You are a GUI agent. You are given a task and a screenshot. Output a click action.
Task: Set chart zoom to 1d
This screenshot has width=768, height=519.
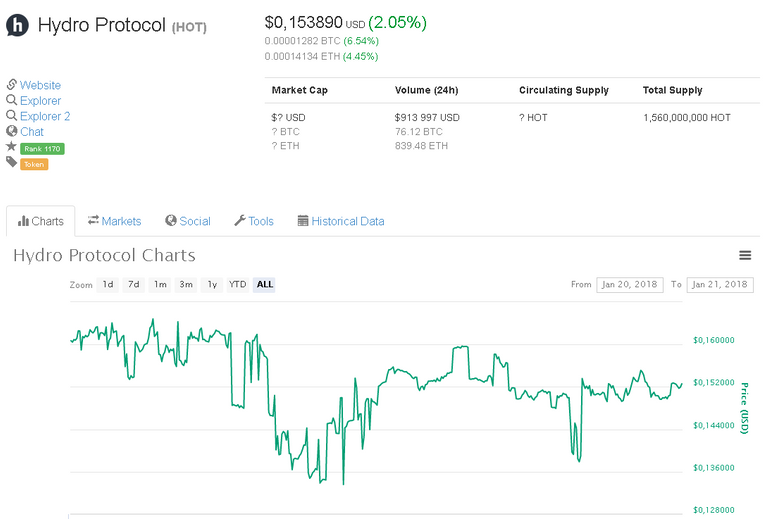(108, 284)
